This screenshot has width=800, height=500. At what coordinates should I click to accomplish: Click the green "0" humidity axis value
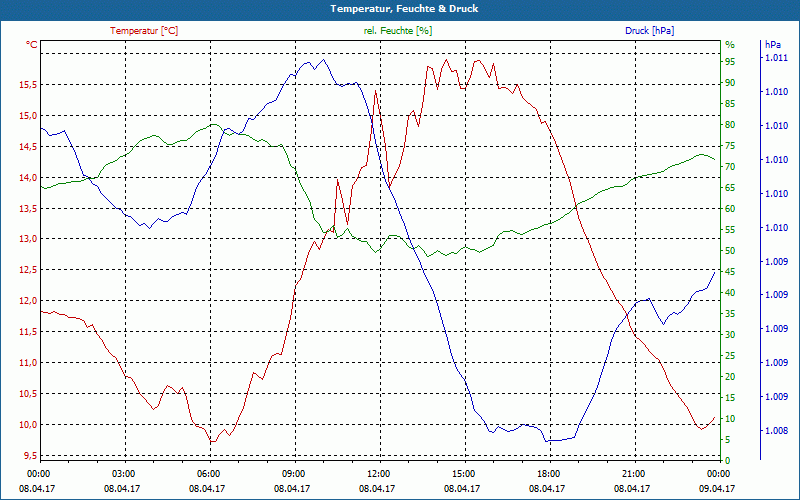[x=728, y=461]
